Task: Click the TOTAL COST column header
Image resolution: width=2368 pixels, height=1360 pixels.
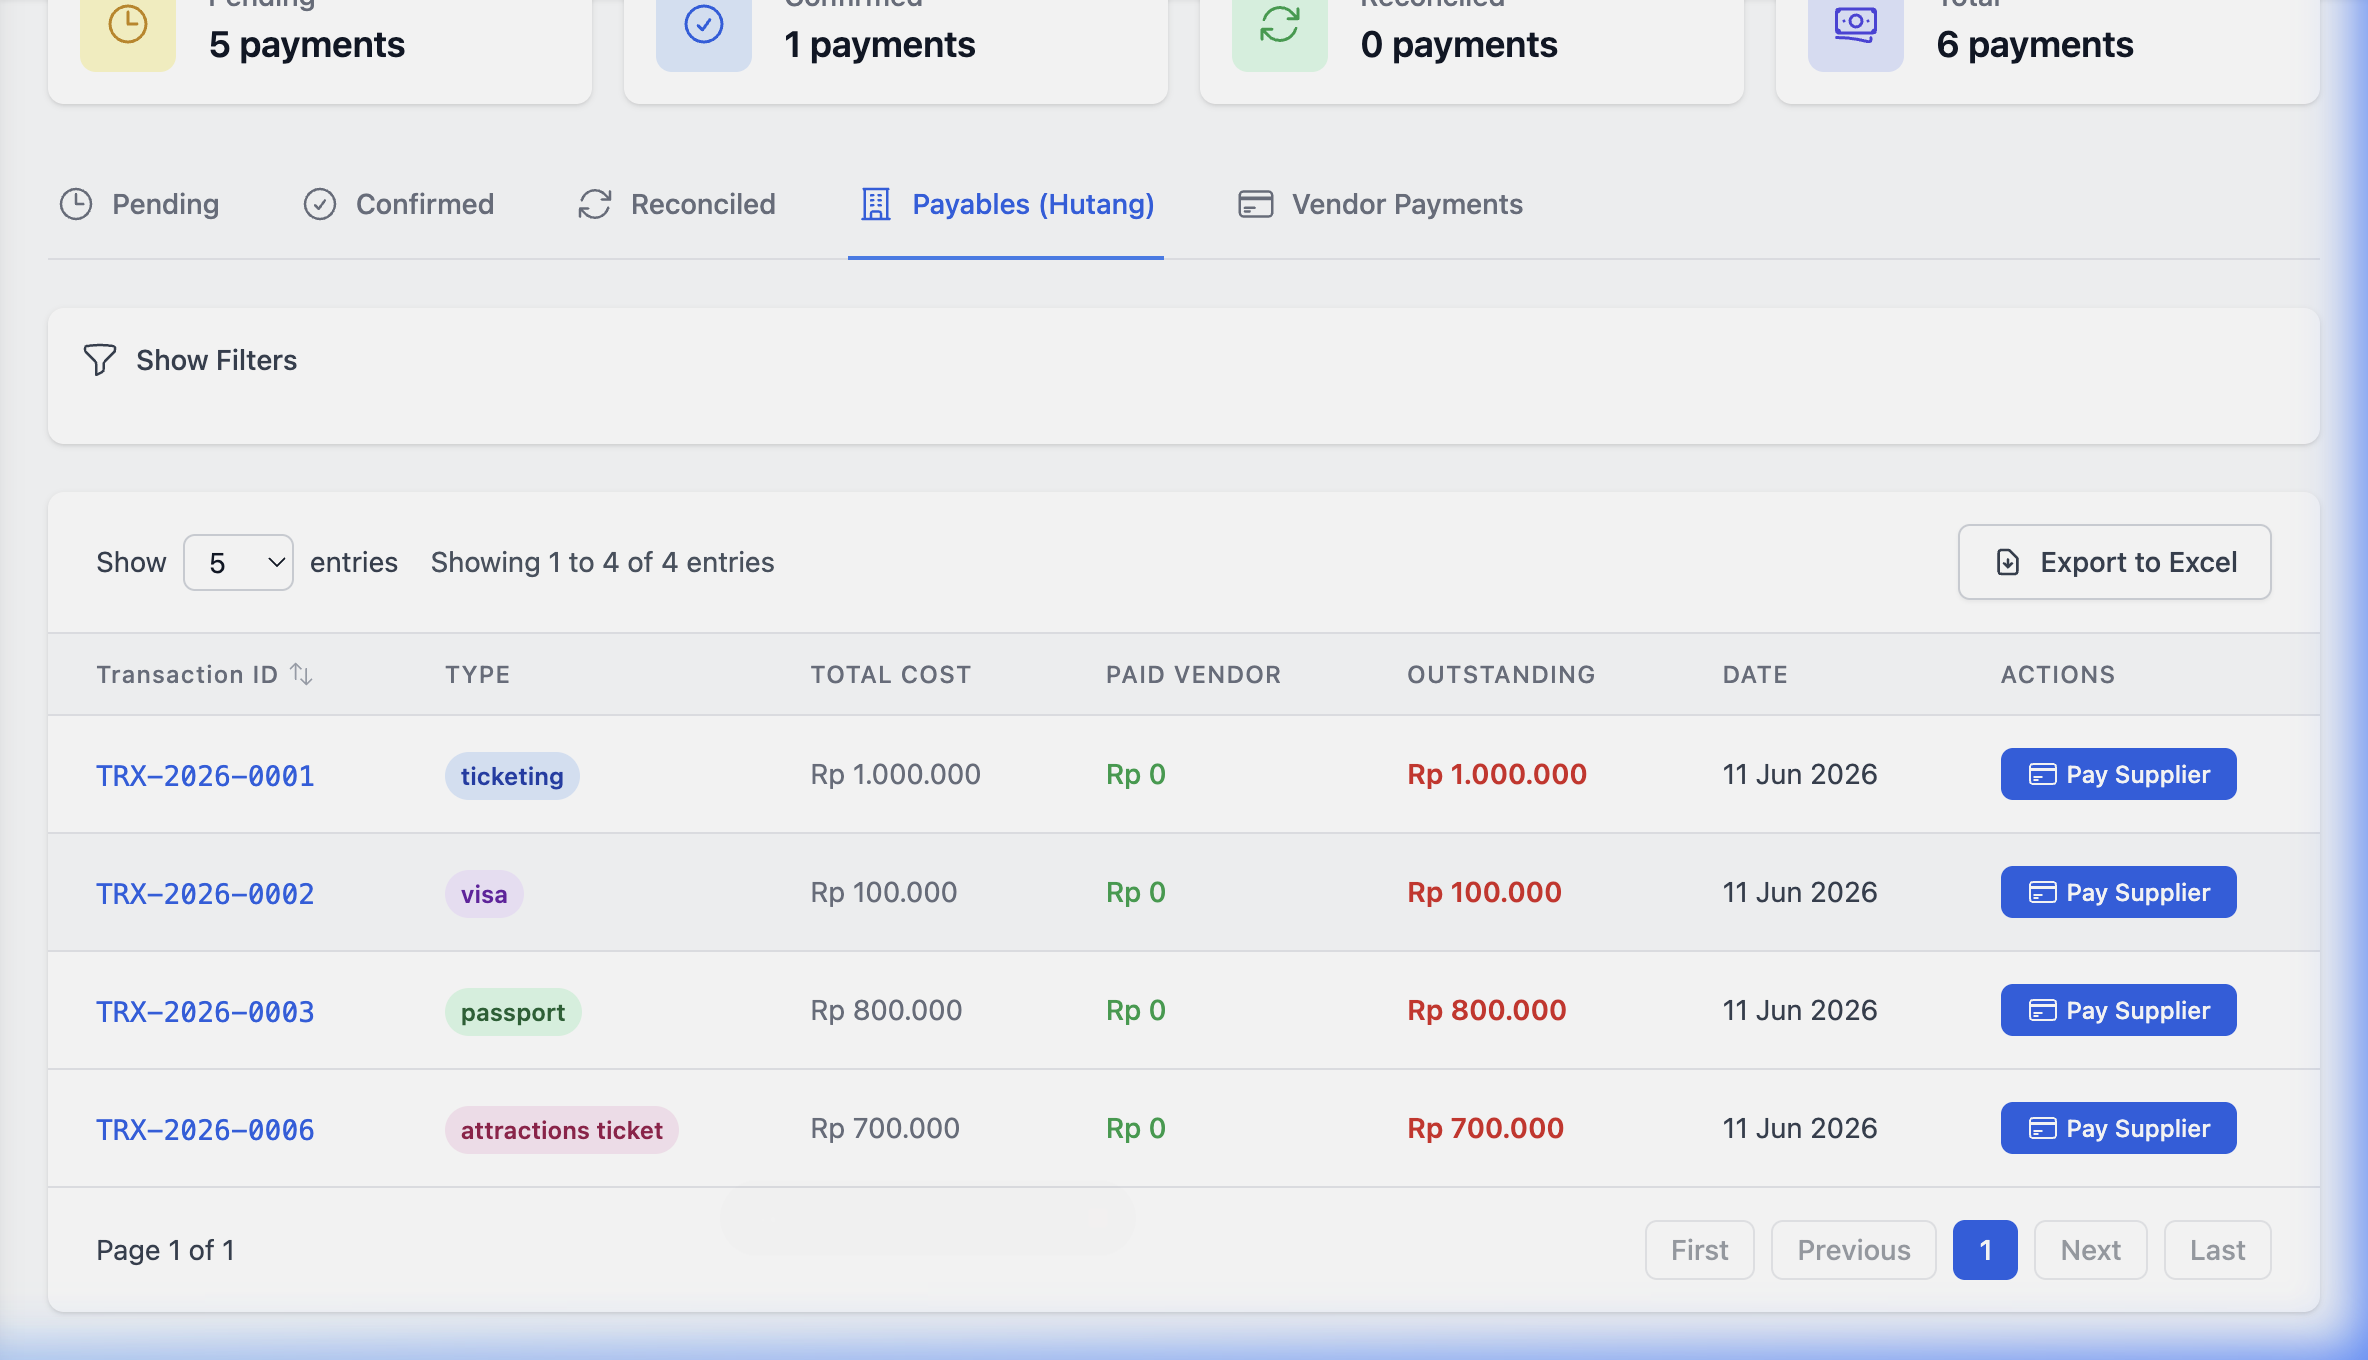Action: pyautogui.click(x=890, y=674)
